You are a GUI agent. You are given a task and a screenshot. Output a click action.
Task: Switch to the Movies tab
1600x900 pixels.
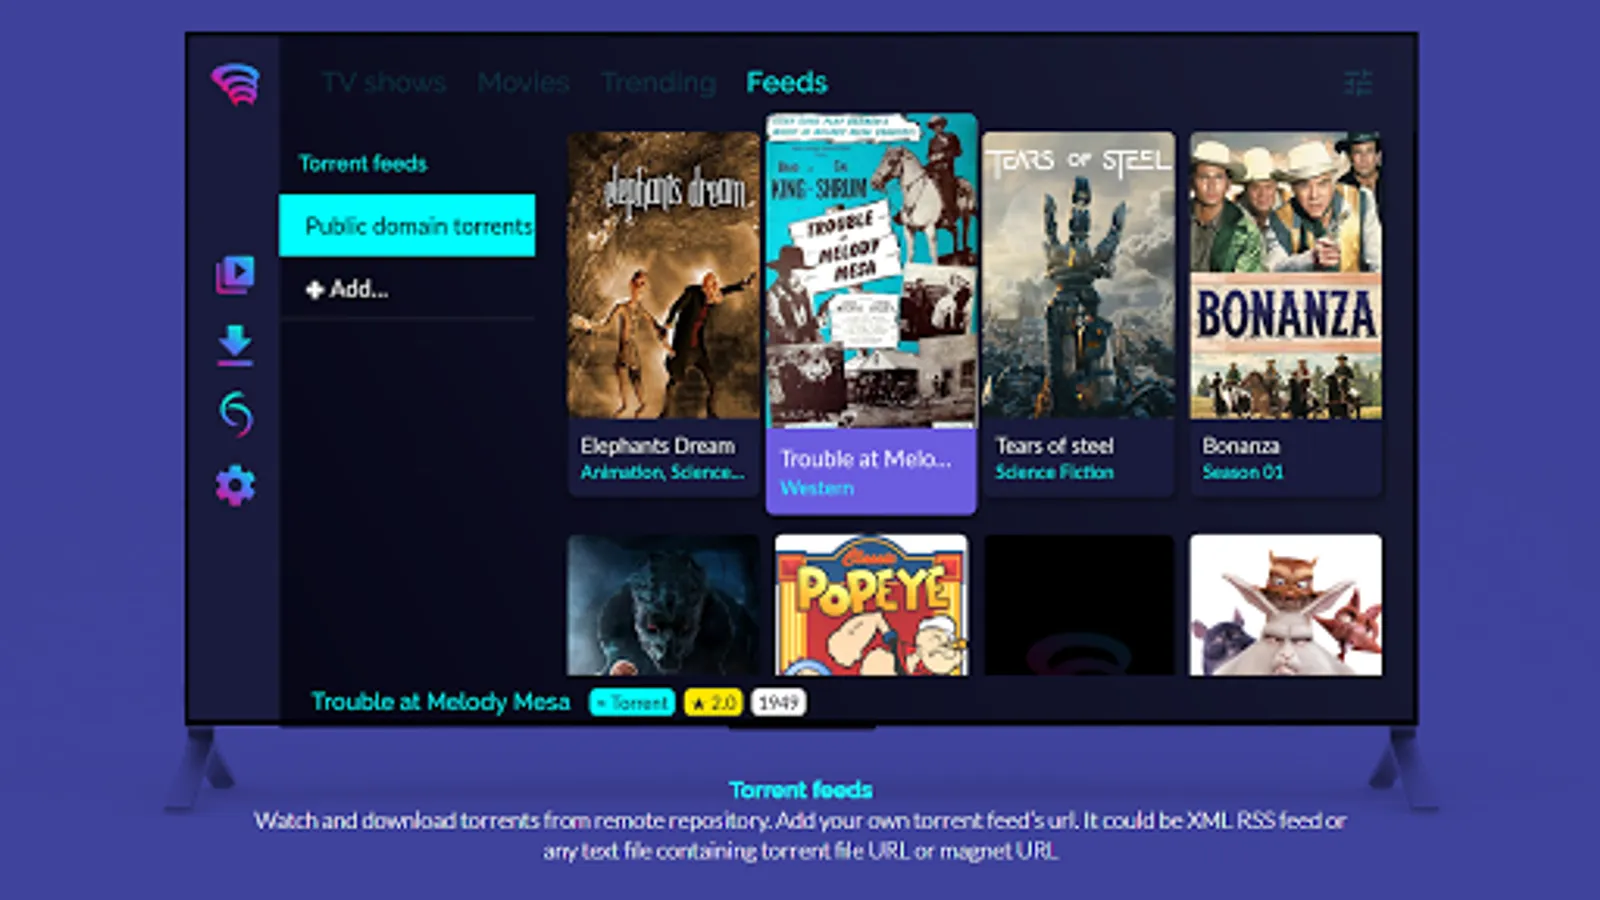coord(523,82)
